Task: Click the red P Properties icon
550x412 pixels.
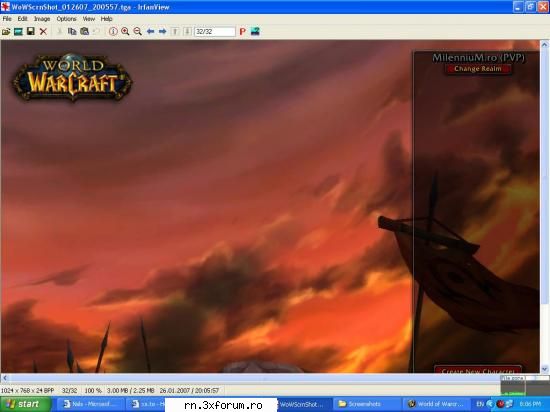Action: [x=242, y=32]
